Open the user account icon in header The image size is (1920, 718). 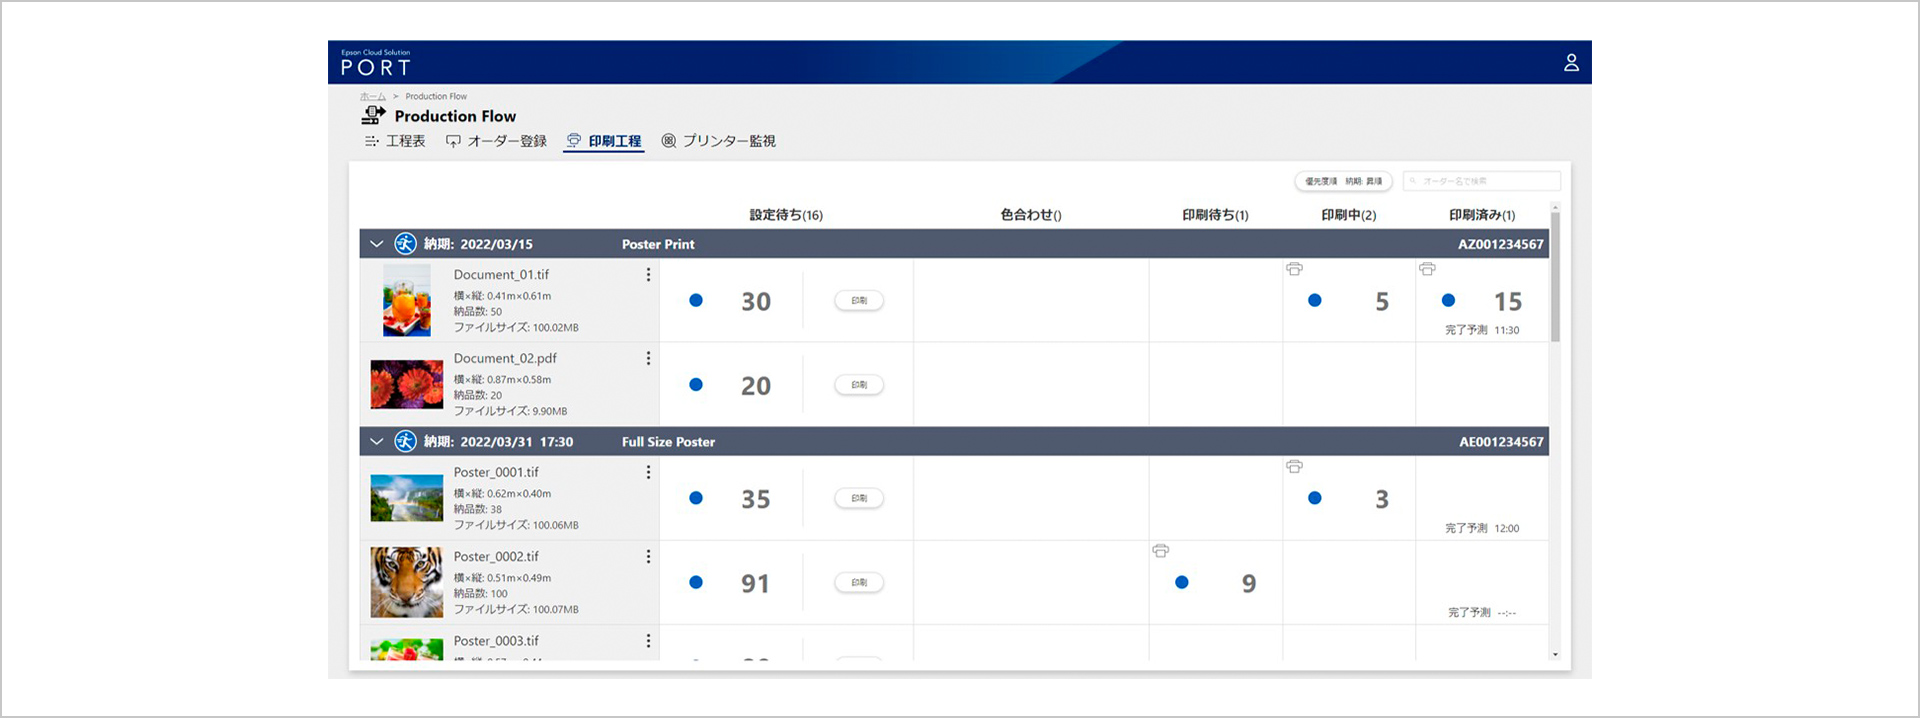[1571, 62]
